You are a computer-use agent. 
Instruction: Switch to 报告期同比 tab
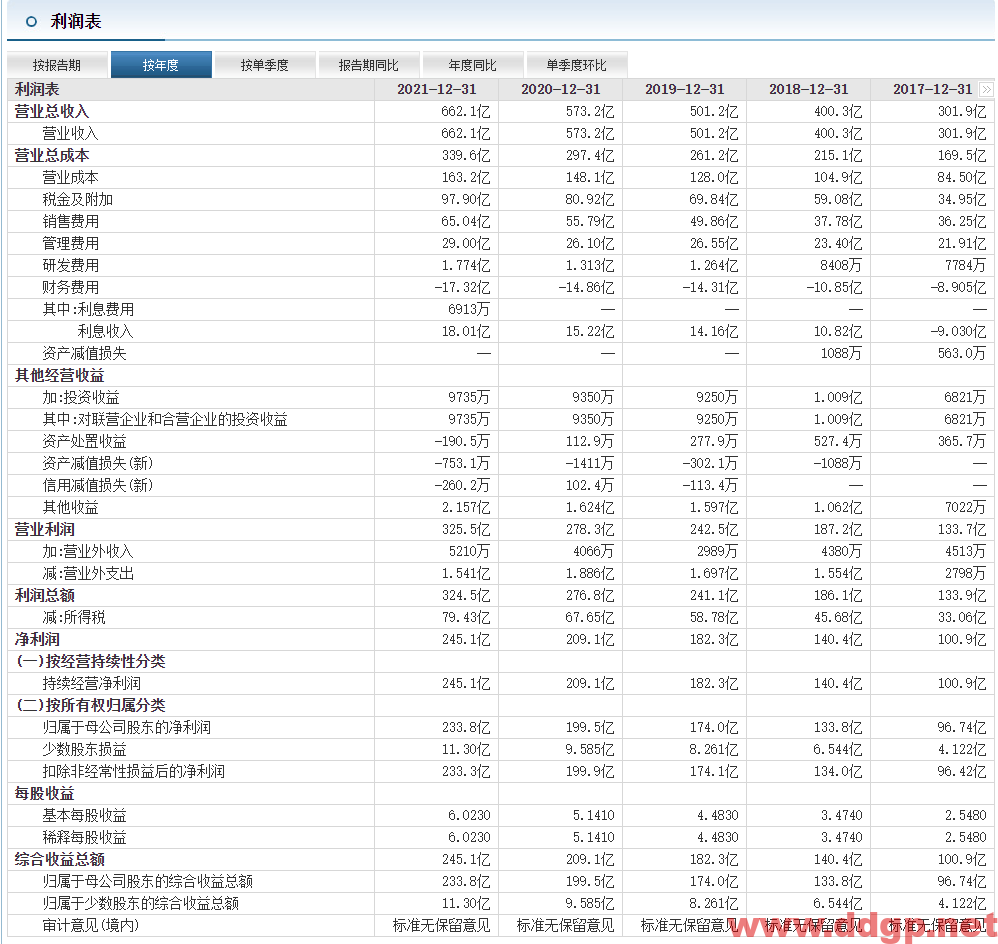[x=369, y=65]
